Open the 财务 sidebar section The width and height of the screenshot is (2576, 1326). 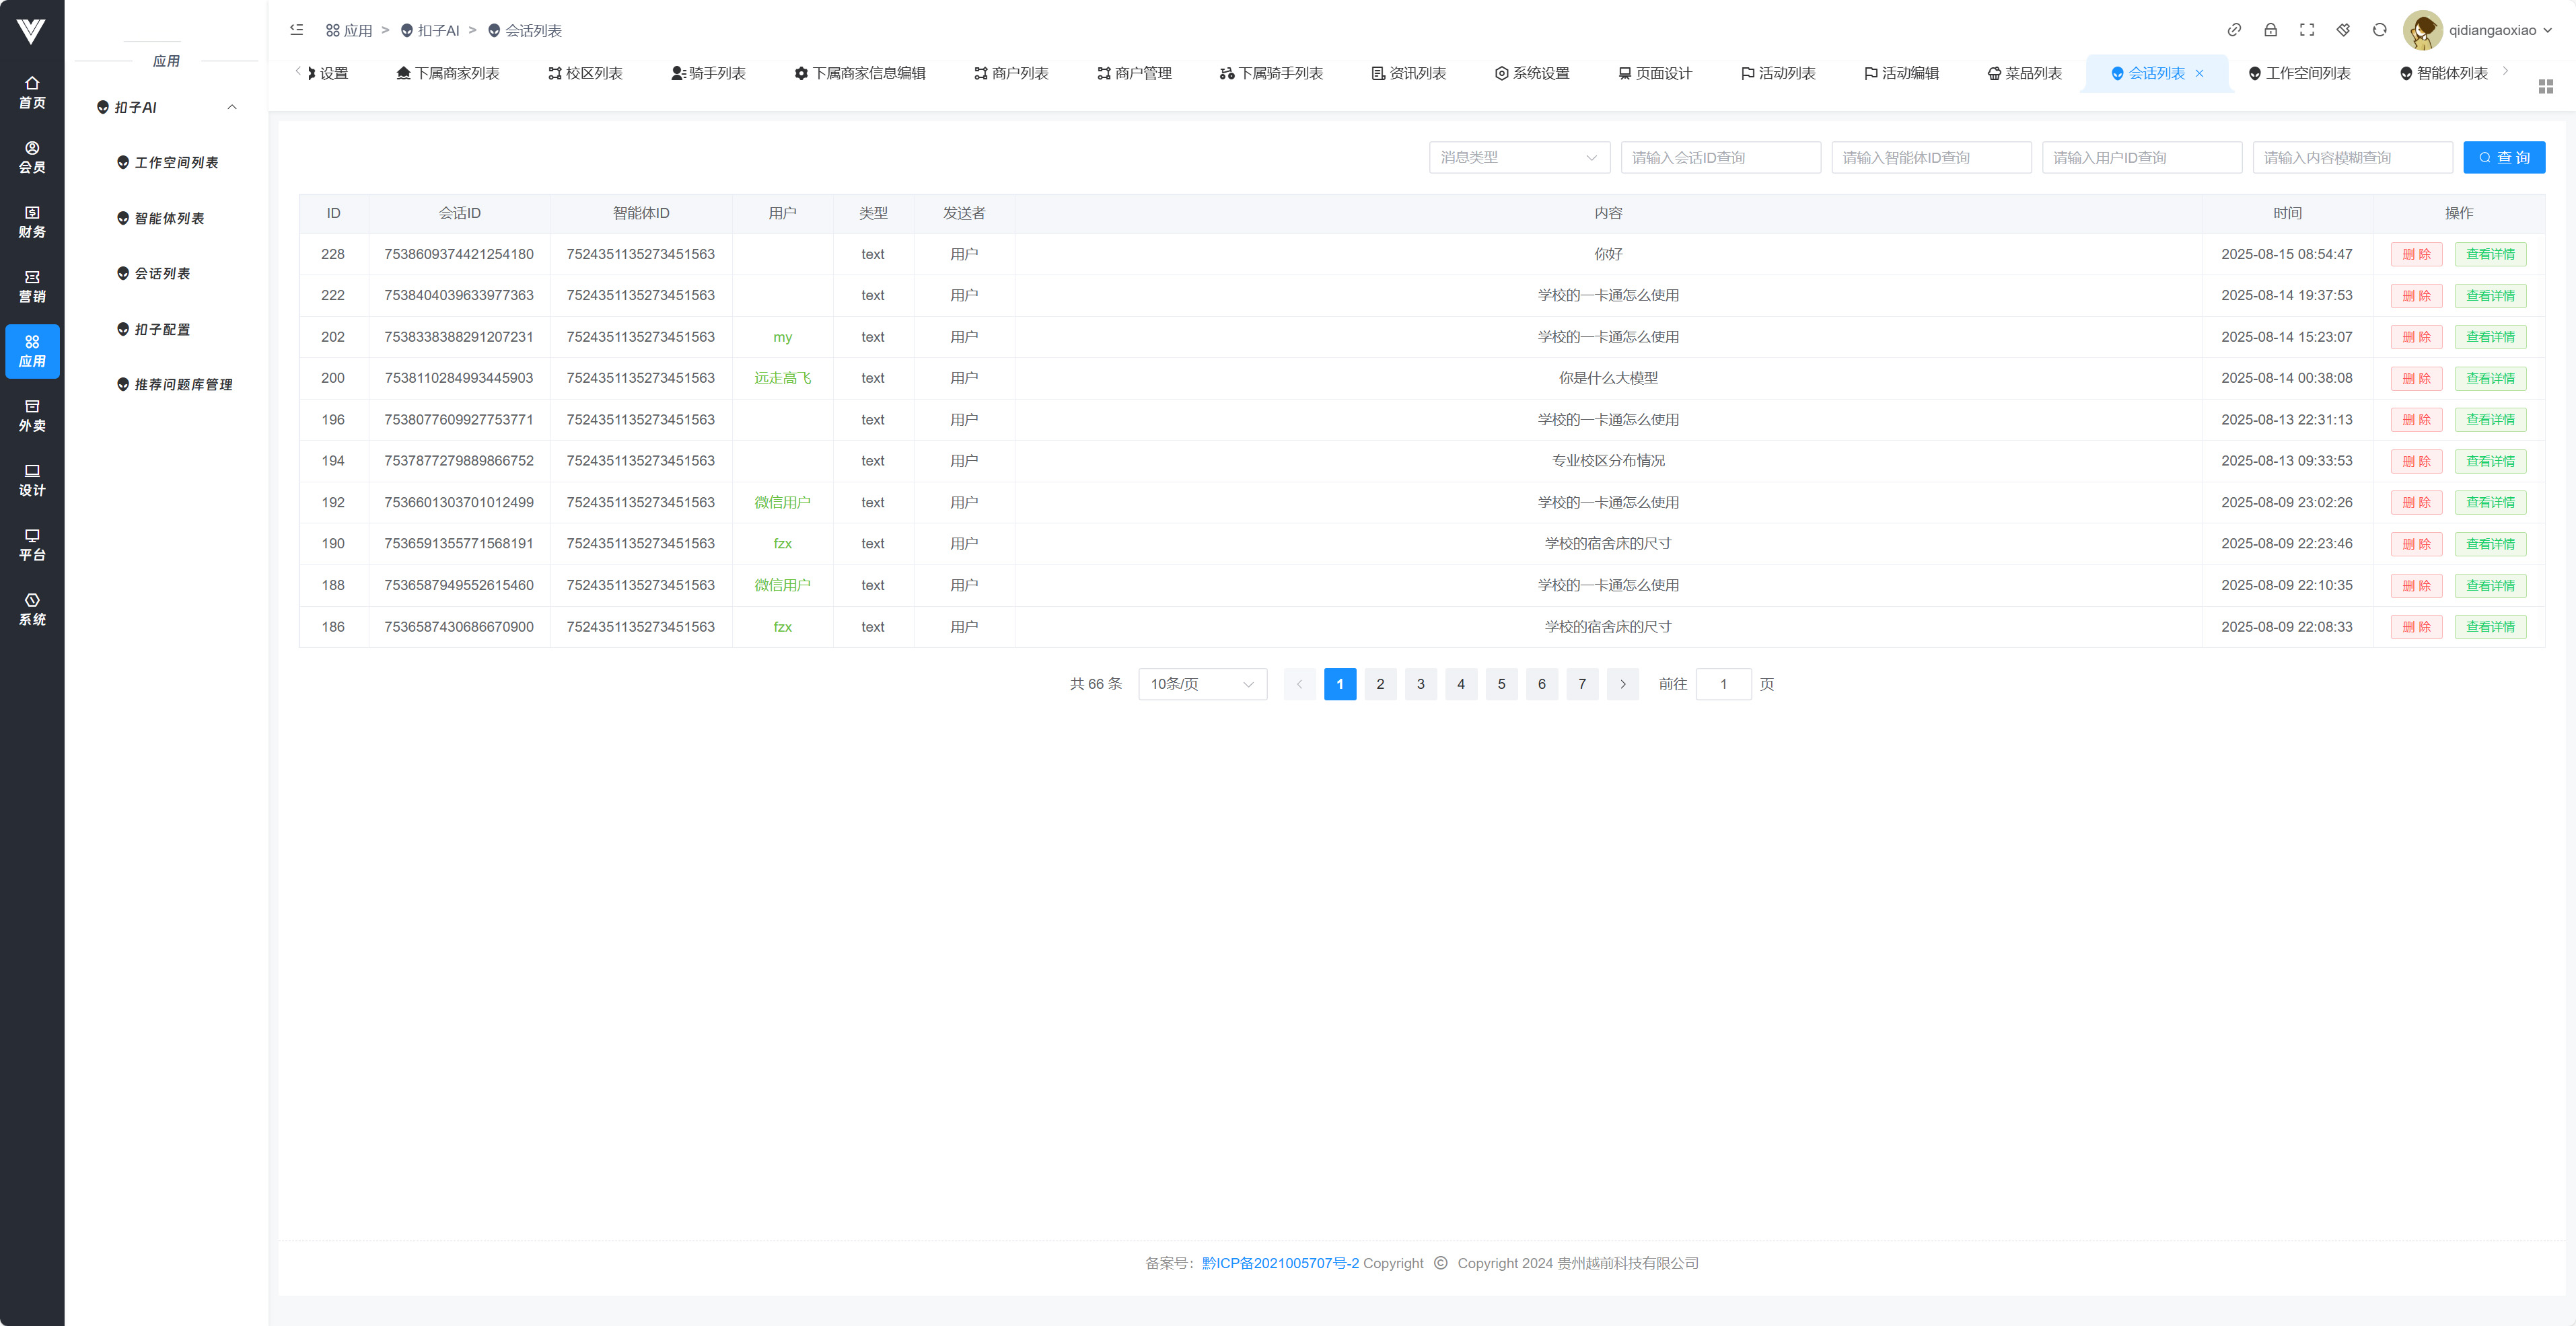click(x=32, y=221)
